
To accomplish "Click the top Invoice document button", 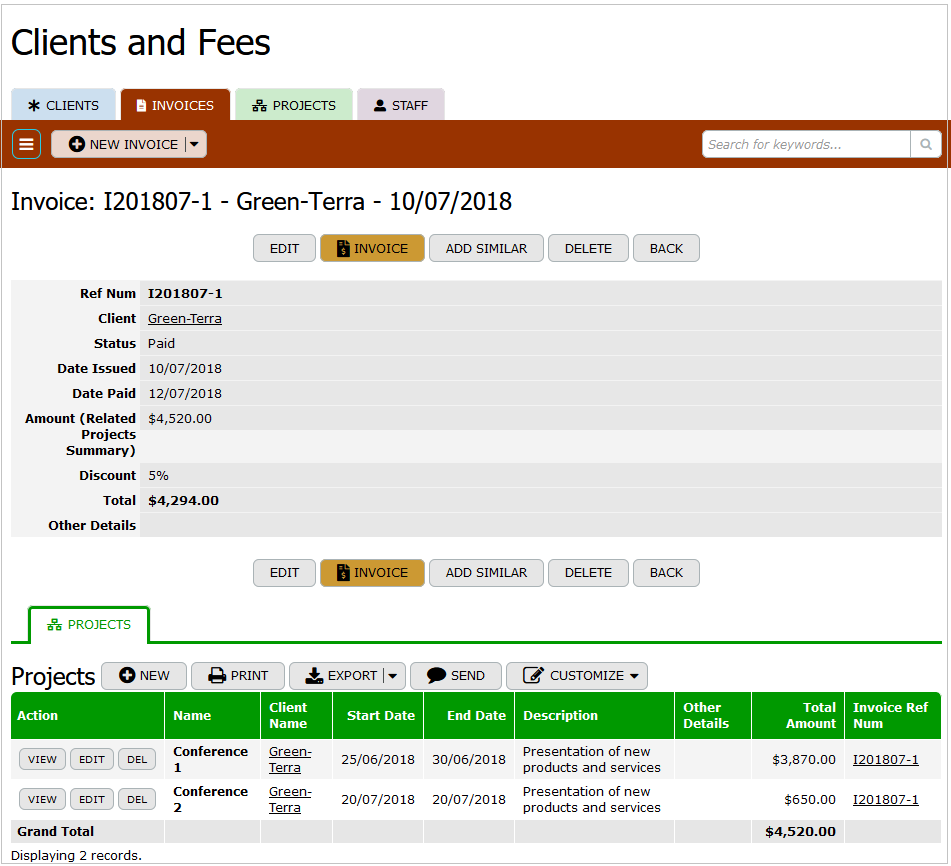I will [372, 248].
